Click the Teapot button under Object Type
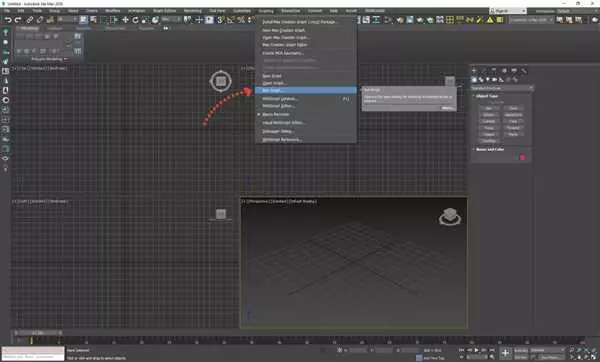Viewport: 600px width, 362px height. (489, 134)
